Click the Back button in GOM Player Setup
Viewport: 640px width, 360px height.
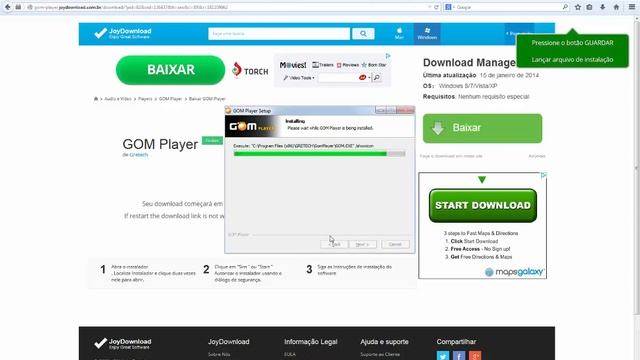[x=334, y=244]
